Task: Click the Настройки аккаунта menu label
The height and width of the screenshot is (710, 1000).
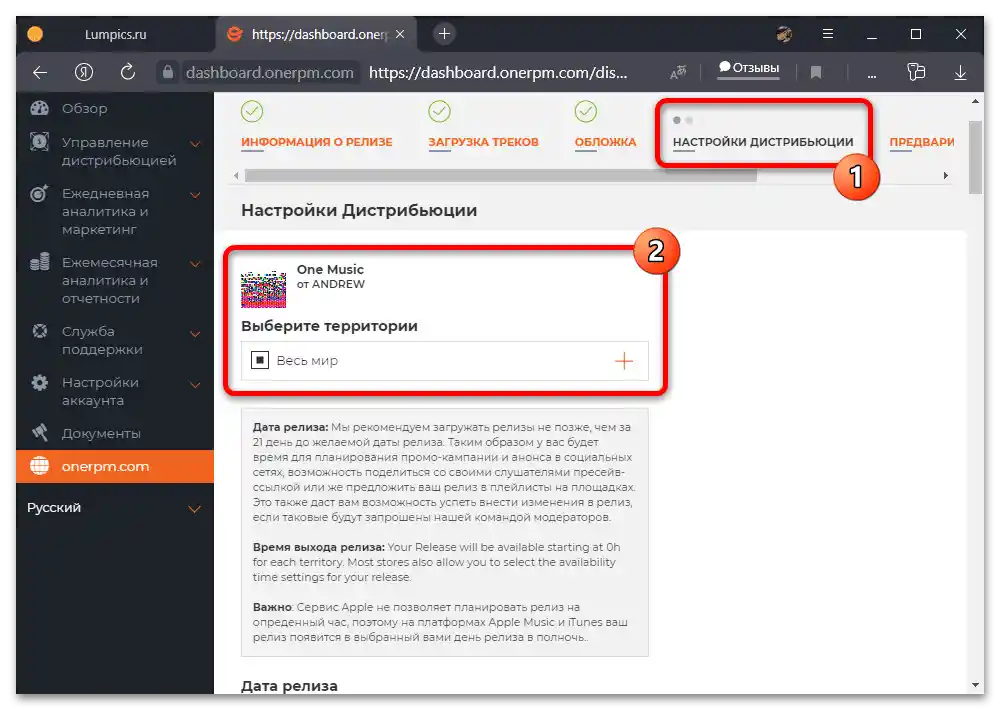Action: pos(100,391)
